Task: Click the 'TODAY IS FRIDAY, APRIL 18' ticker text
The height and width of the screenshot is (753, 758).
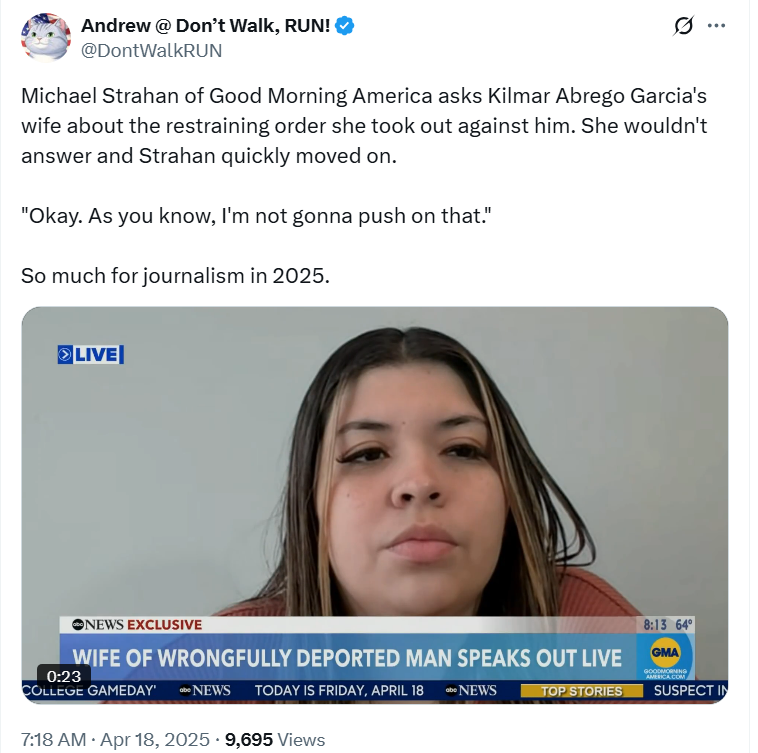Action: 339,690
